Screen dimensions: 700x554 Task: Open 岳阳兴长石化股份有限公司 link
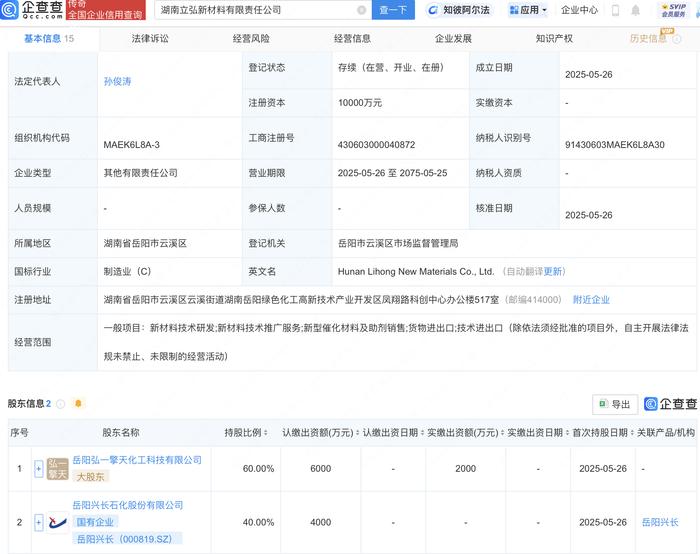(x=128, y=505)
